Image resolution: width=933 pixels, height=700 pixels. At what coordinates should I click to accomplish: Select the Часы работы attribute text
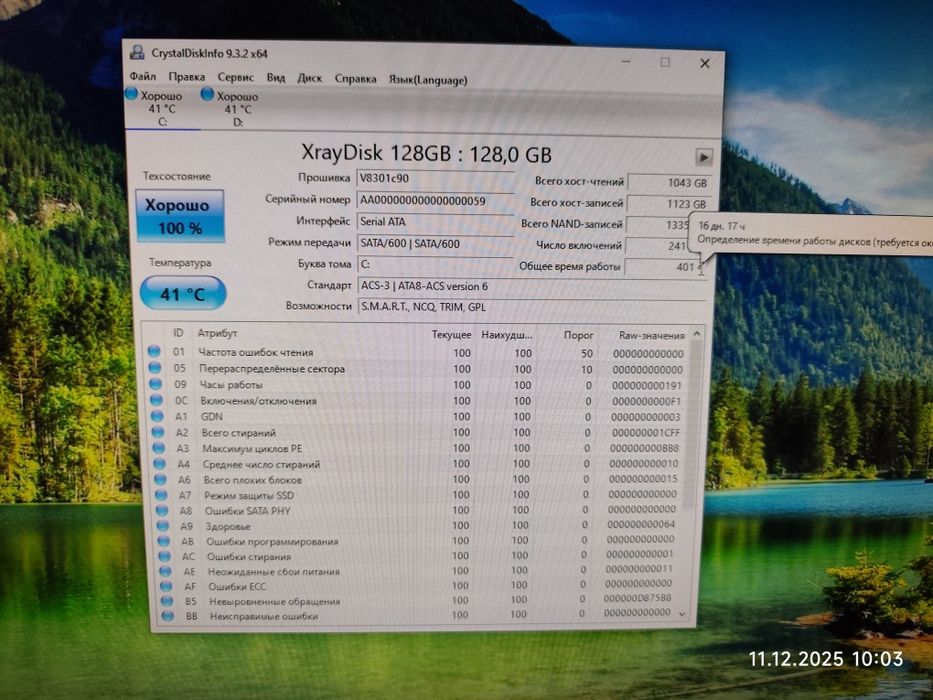tap(231, 385)
